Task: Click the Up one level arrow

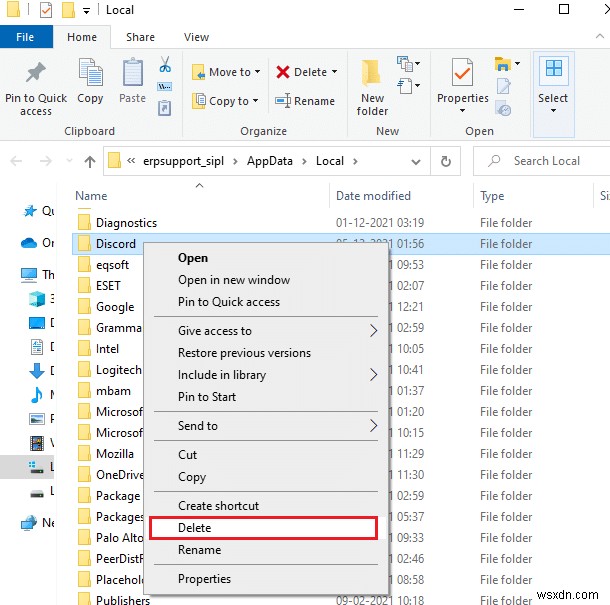Action: 90,161
